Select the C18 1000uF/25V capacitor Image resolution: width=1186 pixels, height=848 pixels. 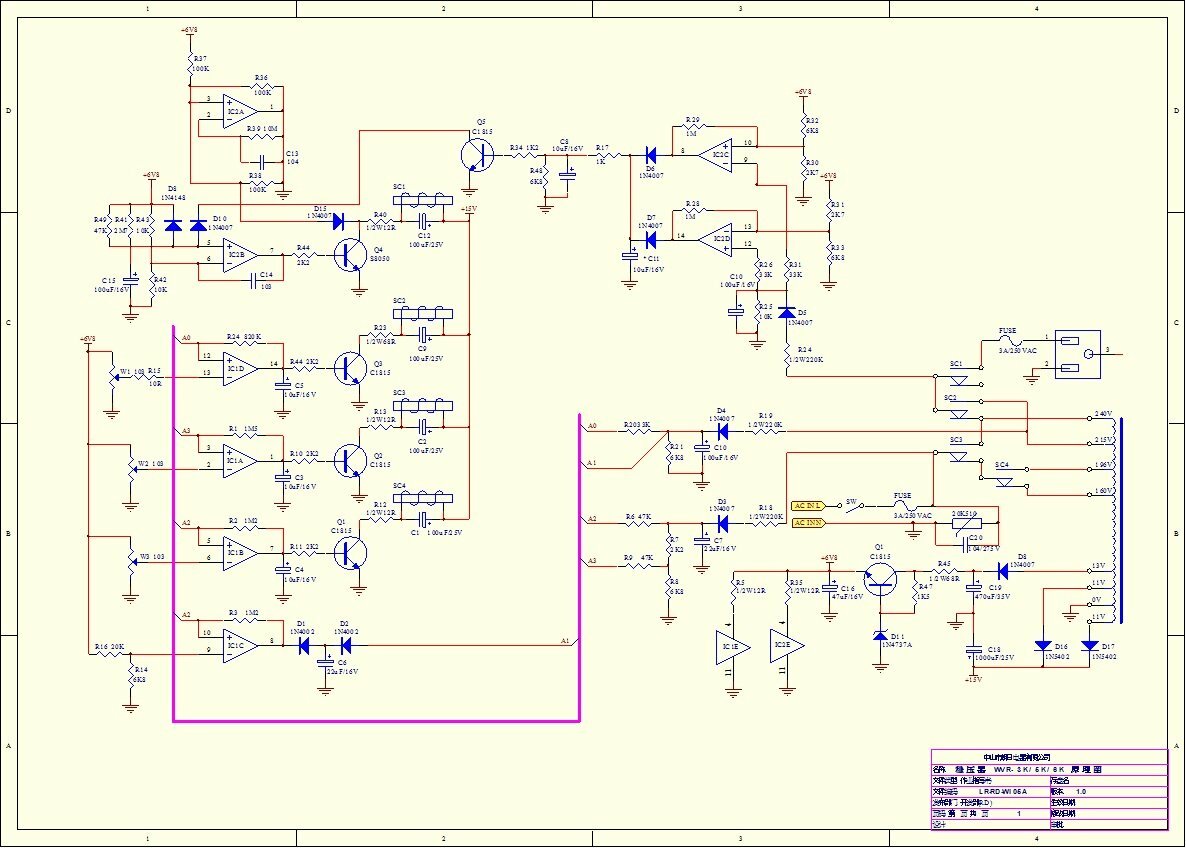[974, 651]
